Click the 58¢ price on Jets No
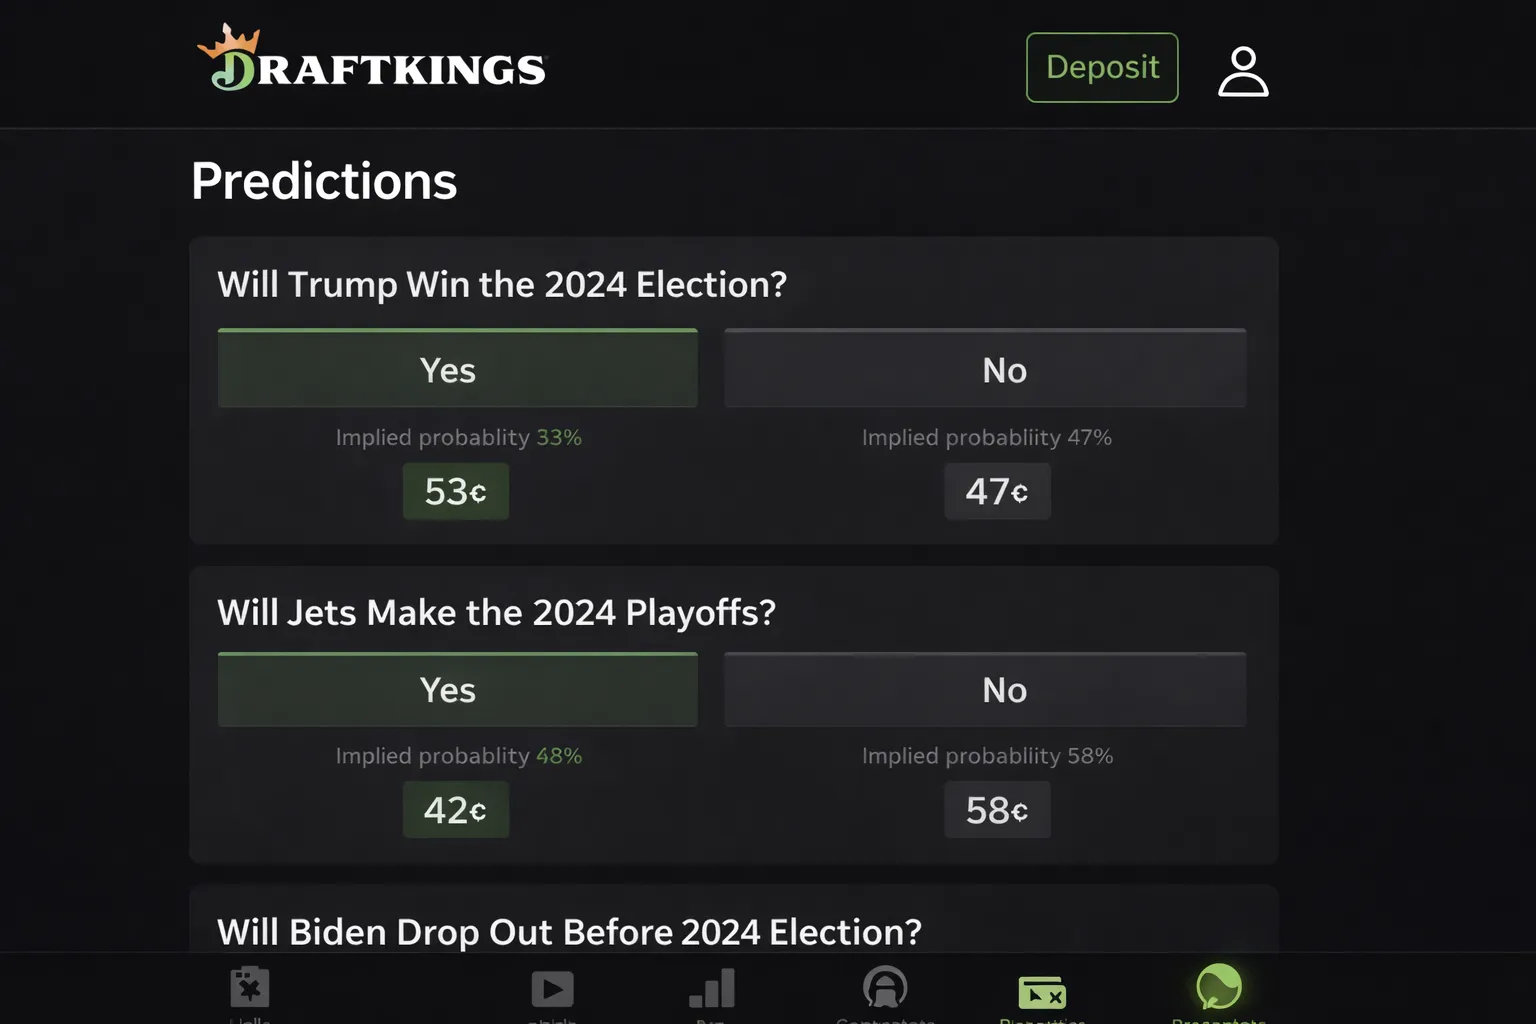 click(997, 810)
